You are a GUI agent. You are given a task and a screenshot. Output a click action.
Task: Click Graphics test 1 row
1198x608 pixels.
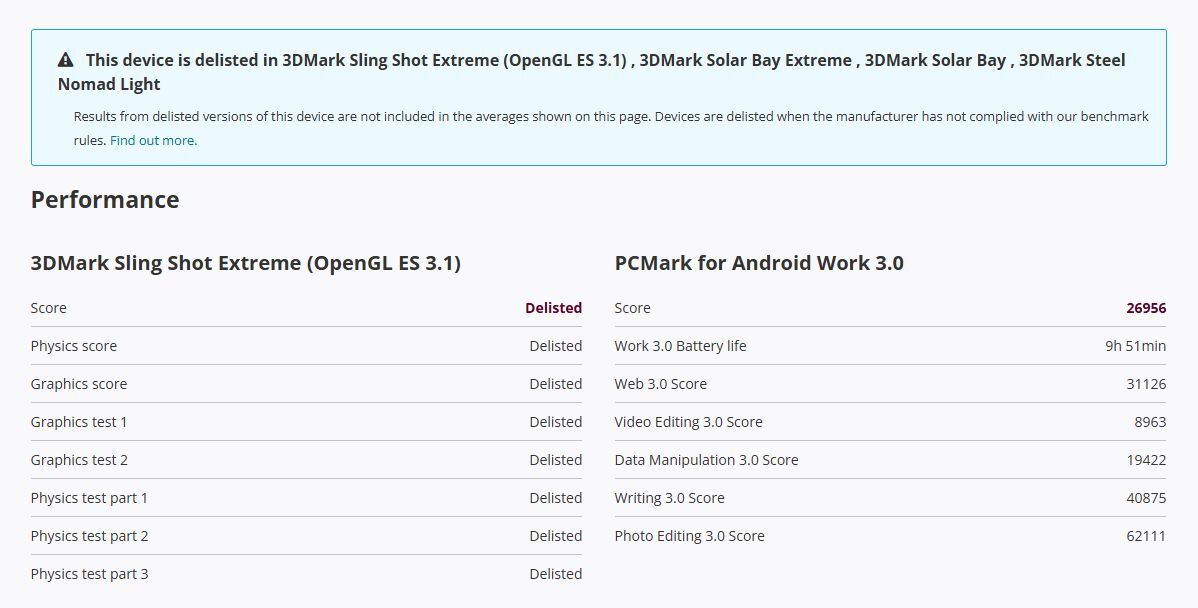click(79, 422)
